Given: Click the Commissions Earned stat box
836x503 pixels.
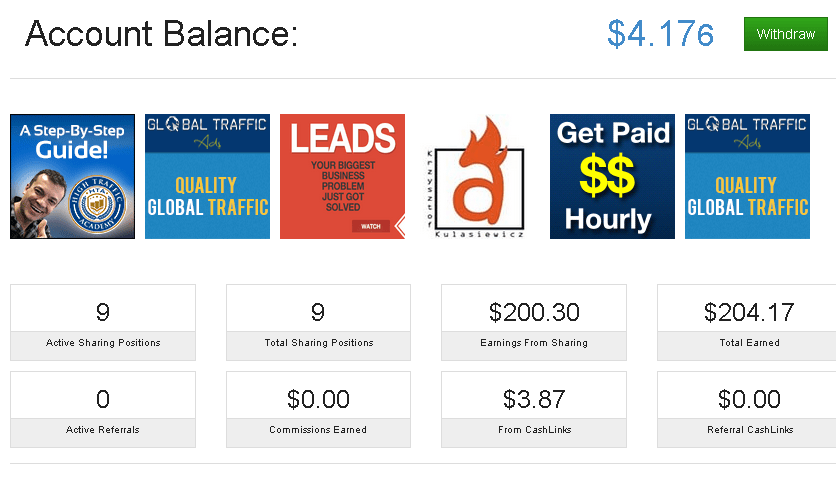Looking at the screenshot, I should pos(318,409).
